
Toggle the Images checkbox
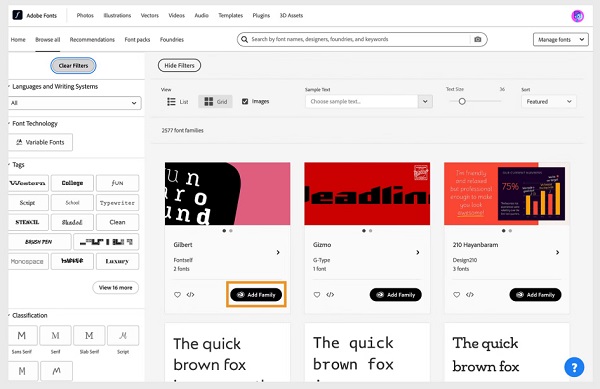[245, 101]
